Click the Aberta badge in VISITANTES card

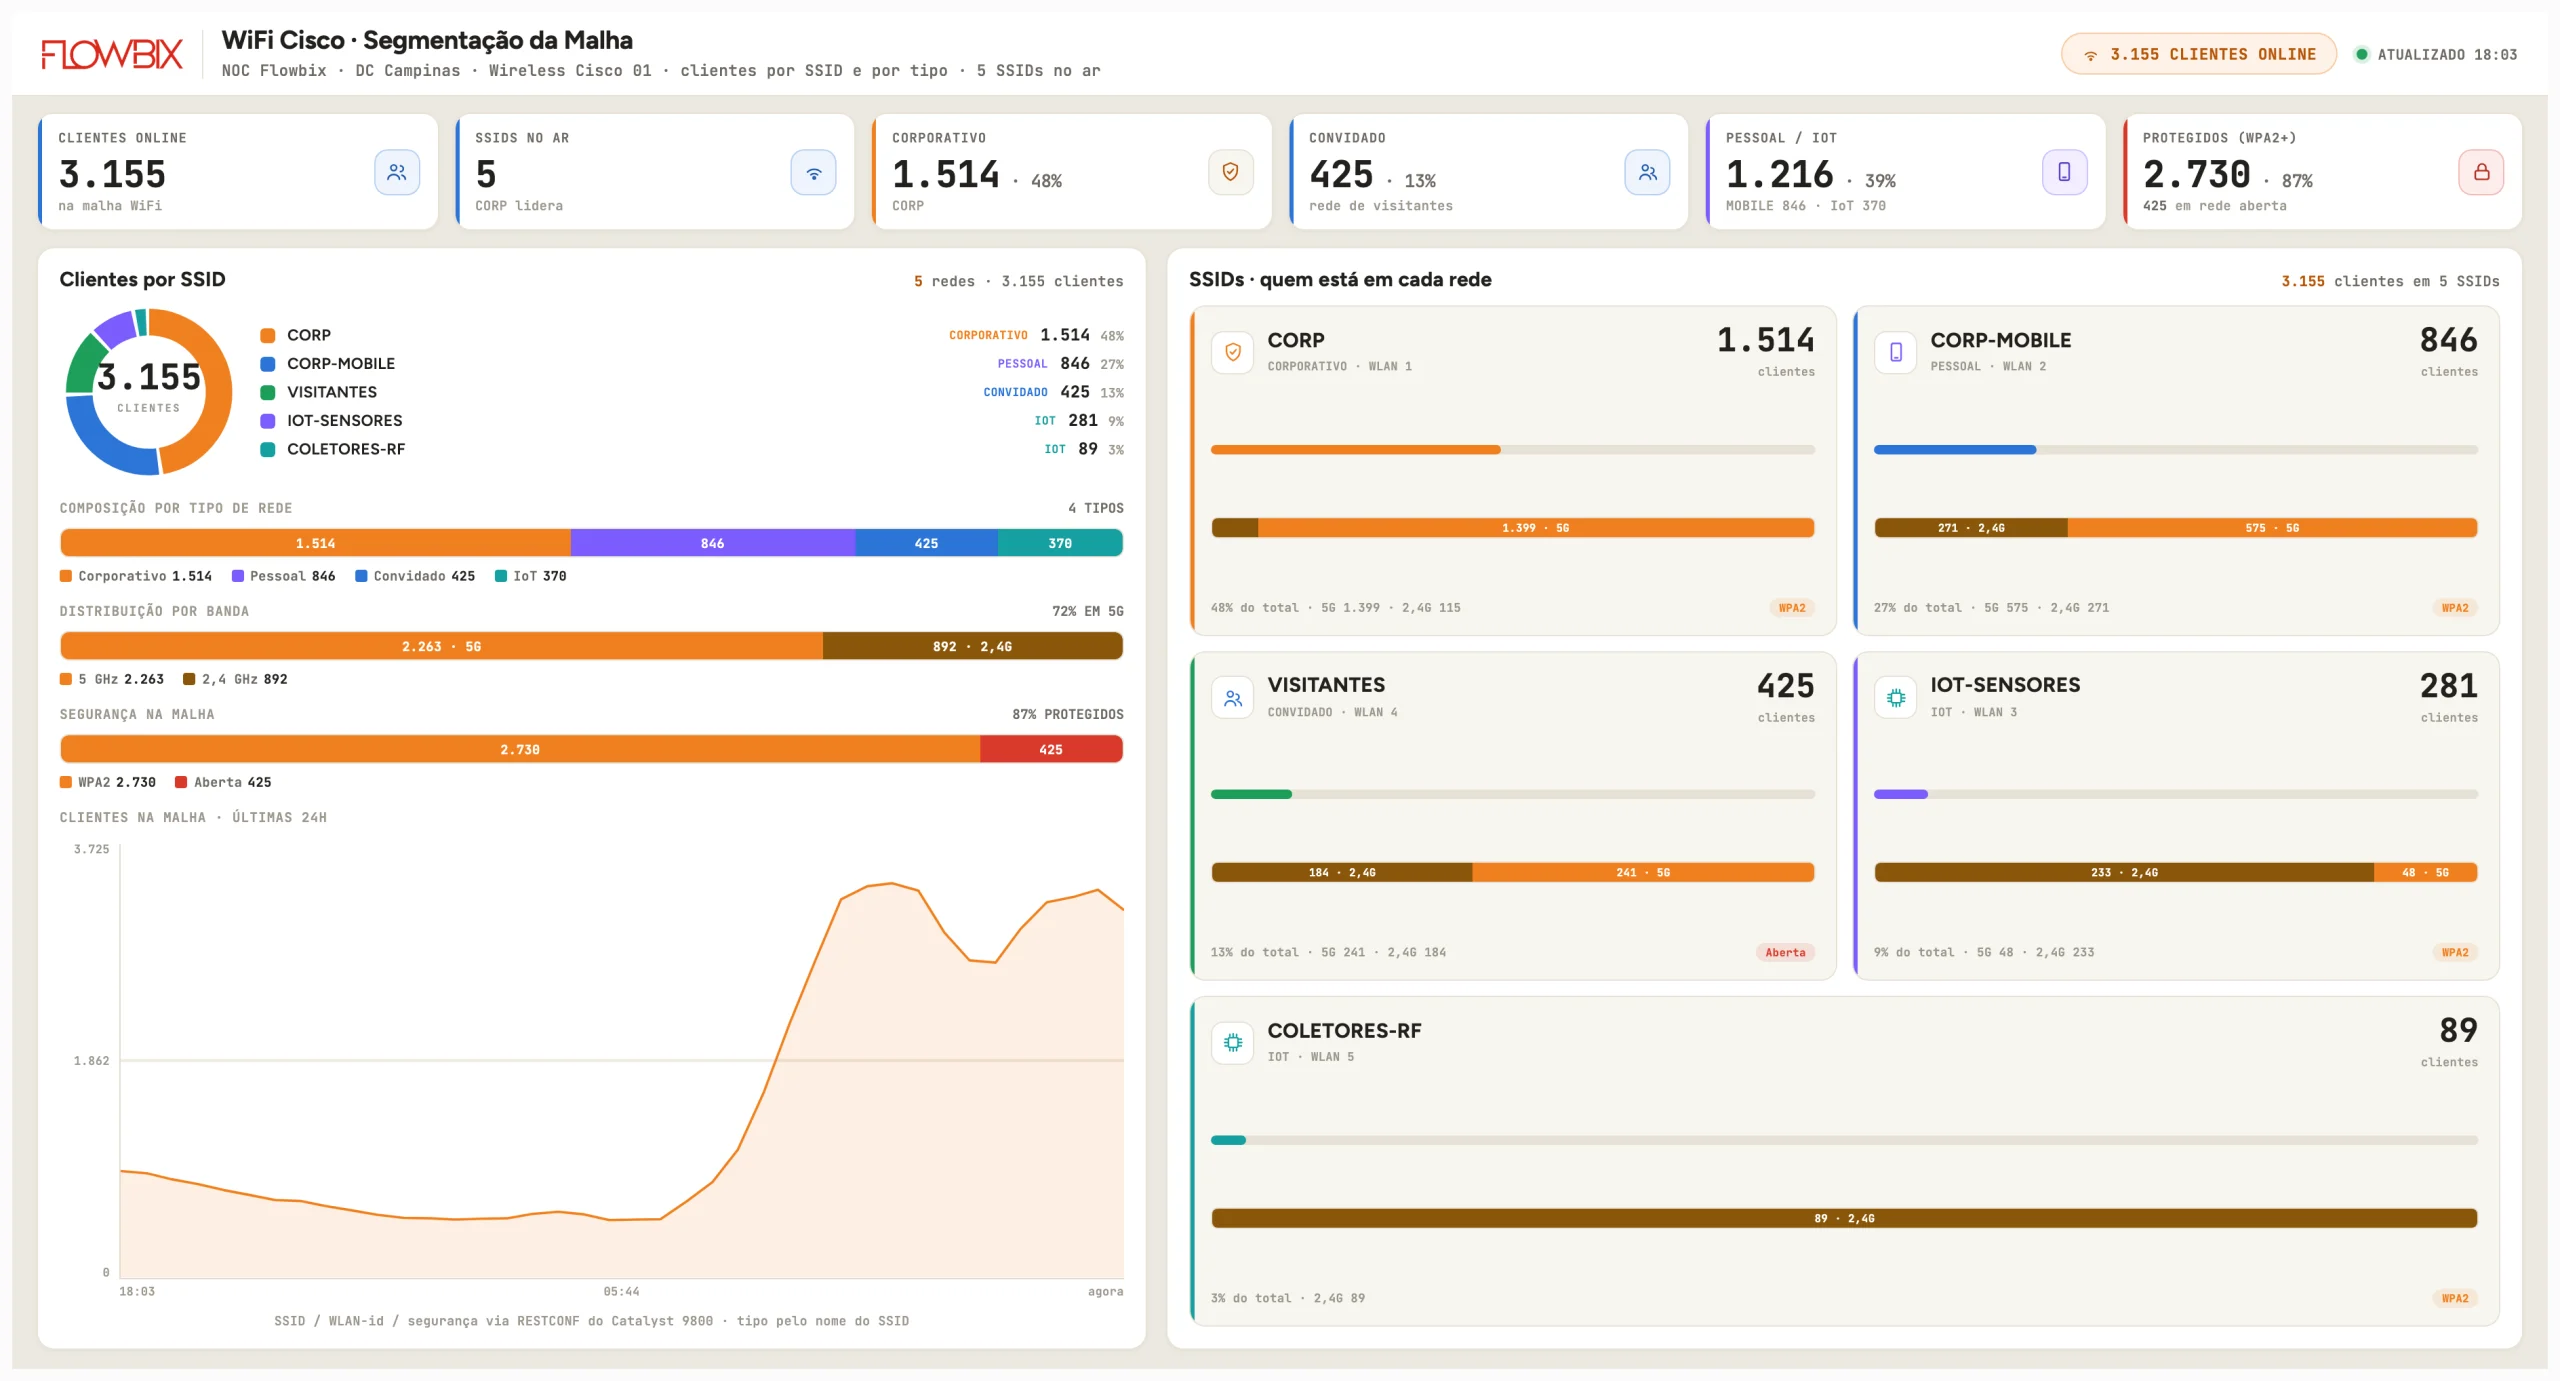1785,953
